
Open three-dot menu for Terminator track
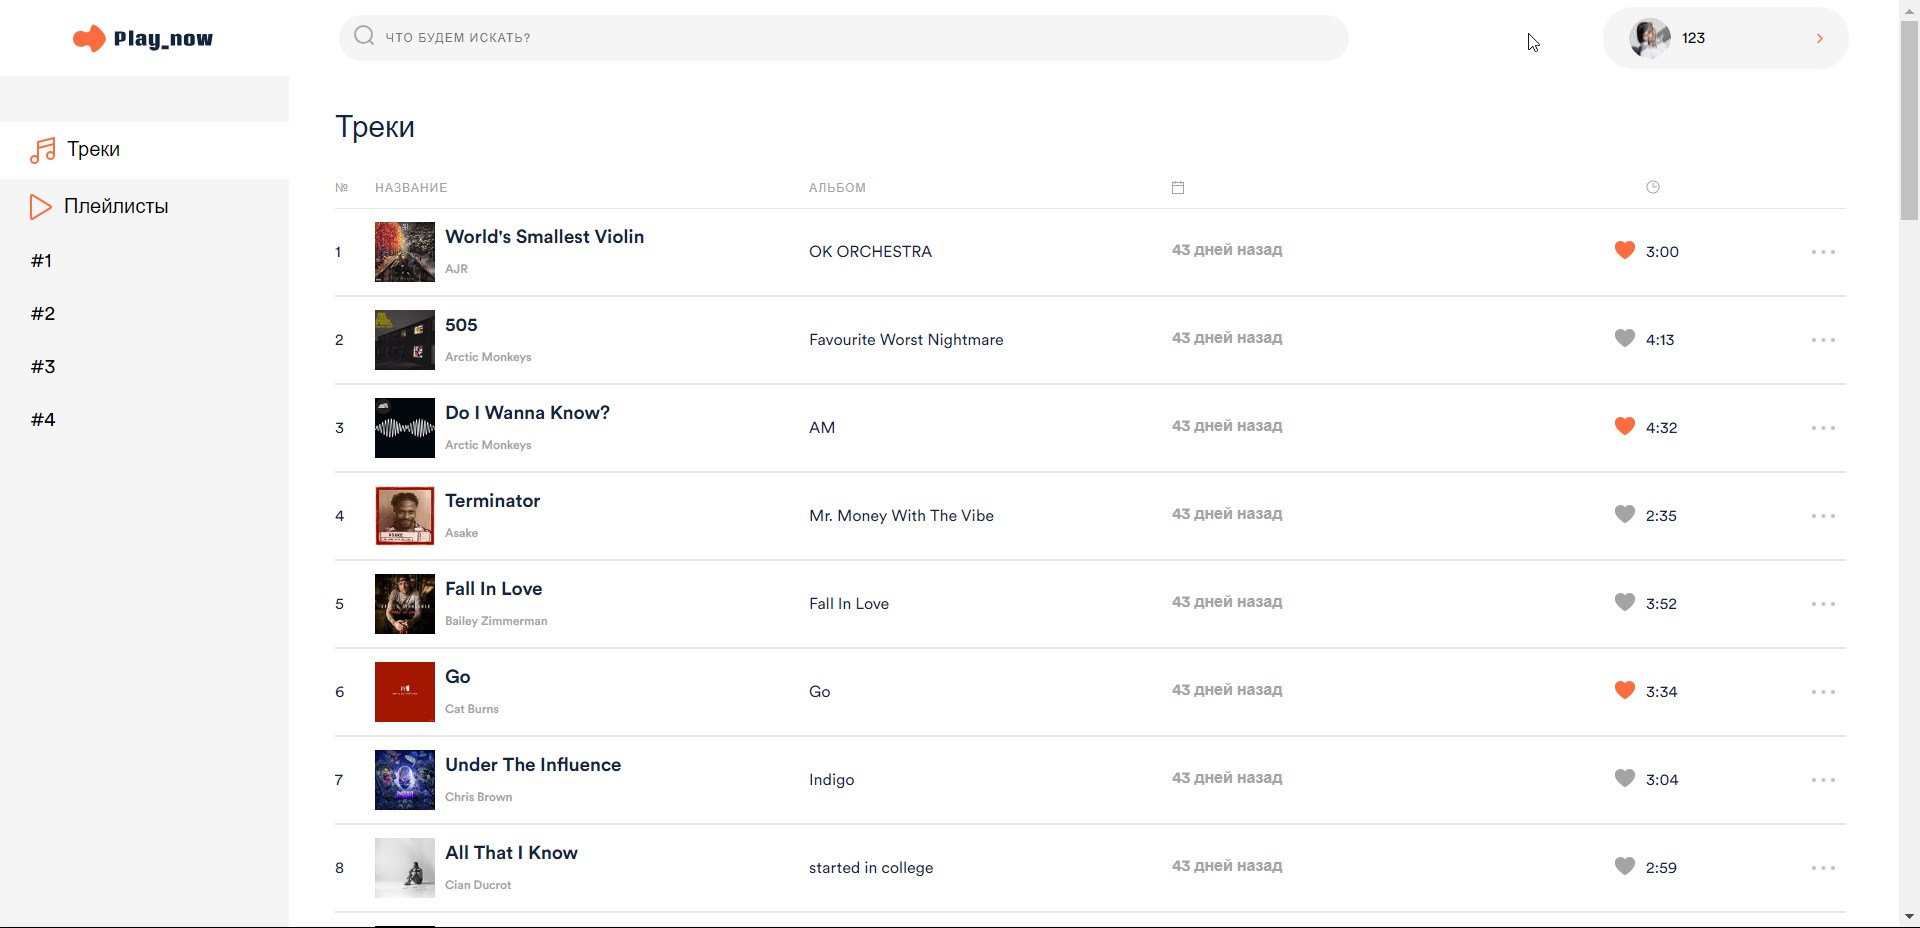(1822, 516)
